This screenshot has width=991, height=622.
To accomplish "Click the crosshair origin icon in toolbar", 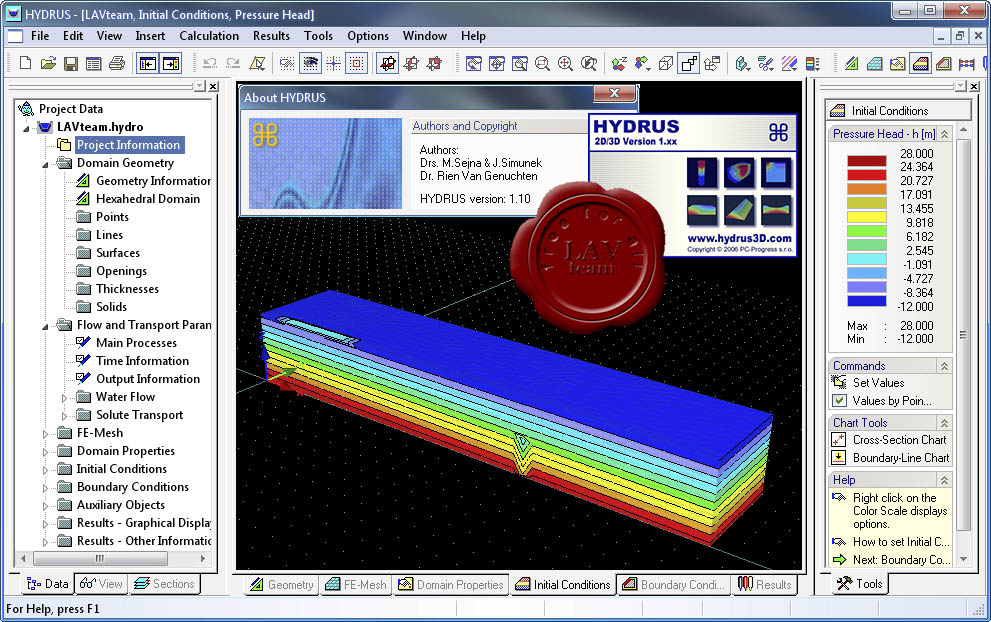I will (333, 63).
